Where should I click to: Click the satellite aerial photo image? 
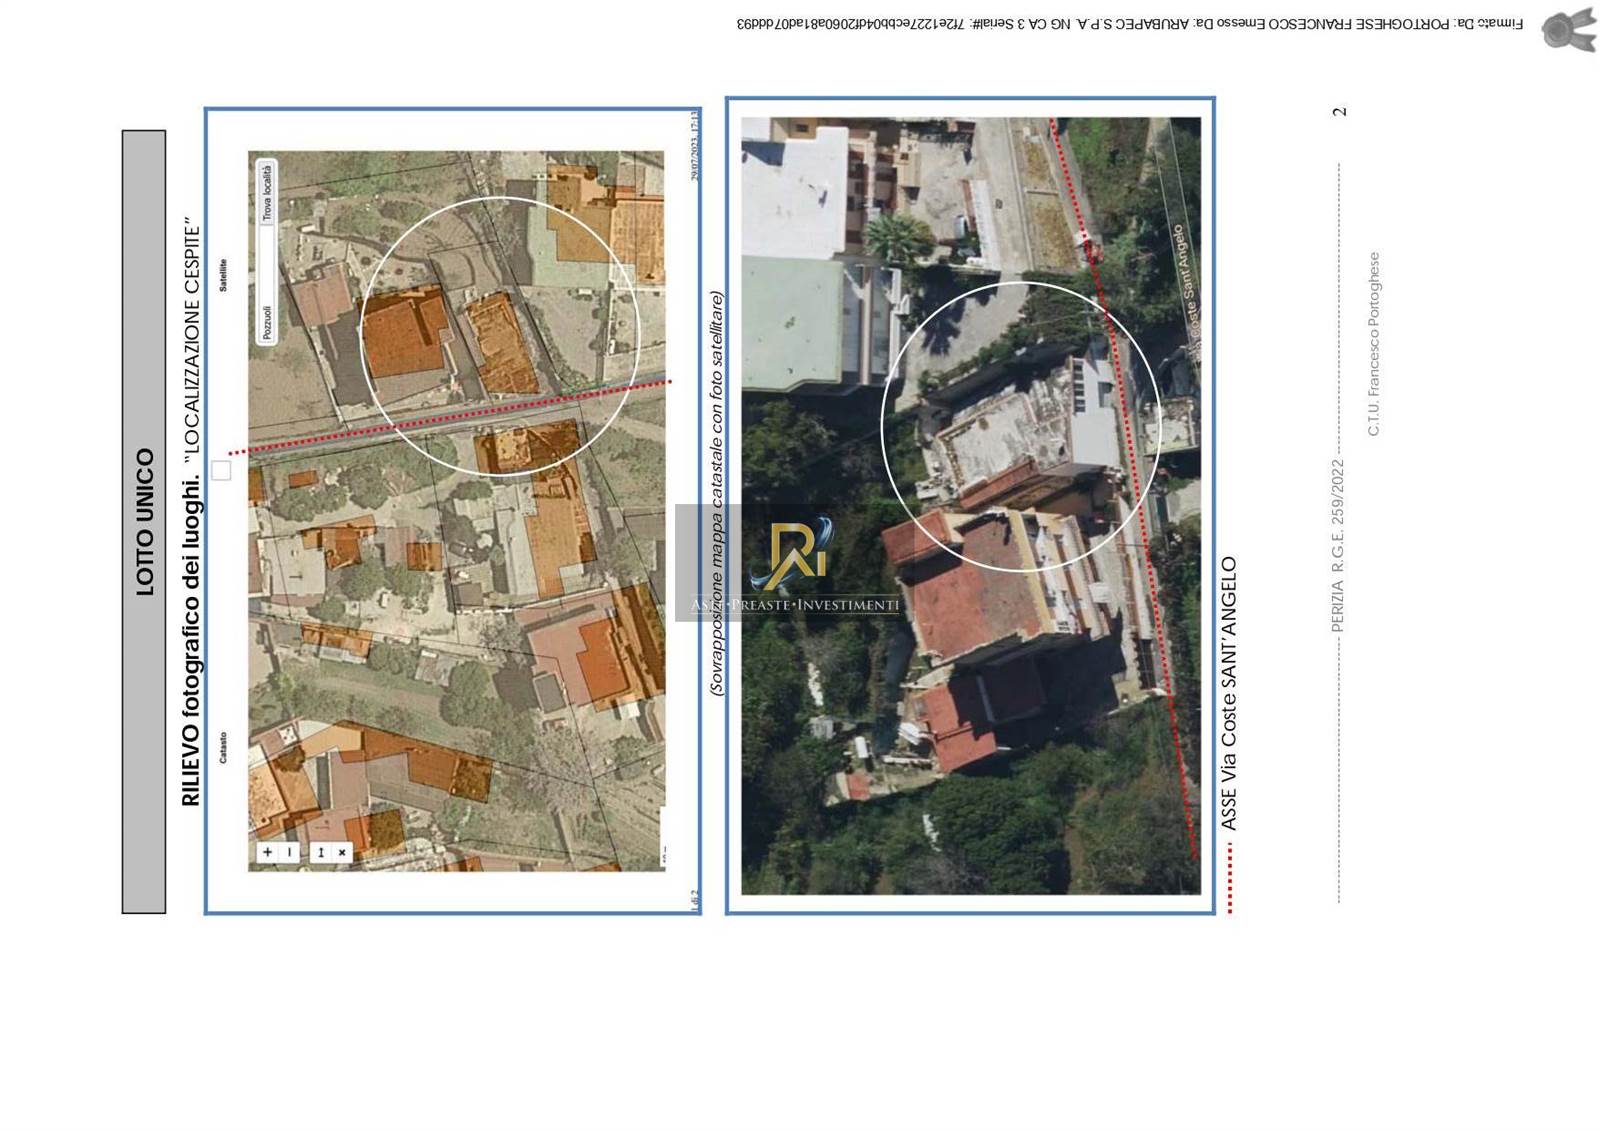pos(970,505)
